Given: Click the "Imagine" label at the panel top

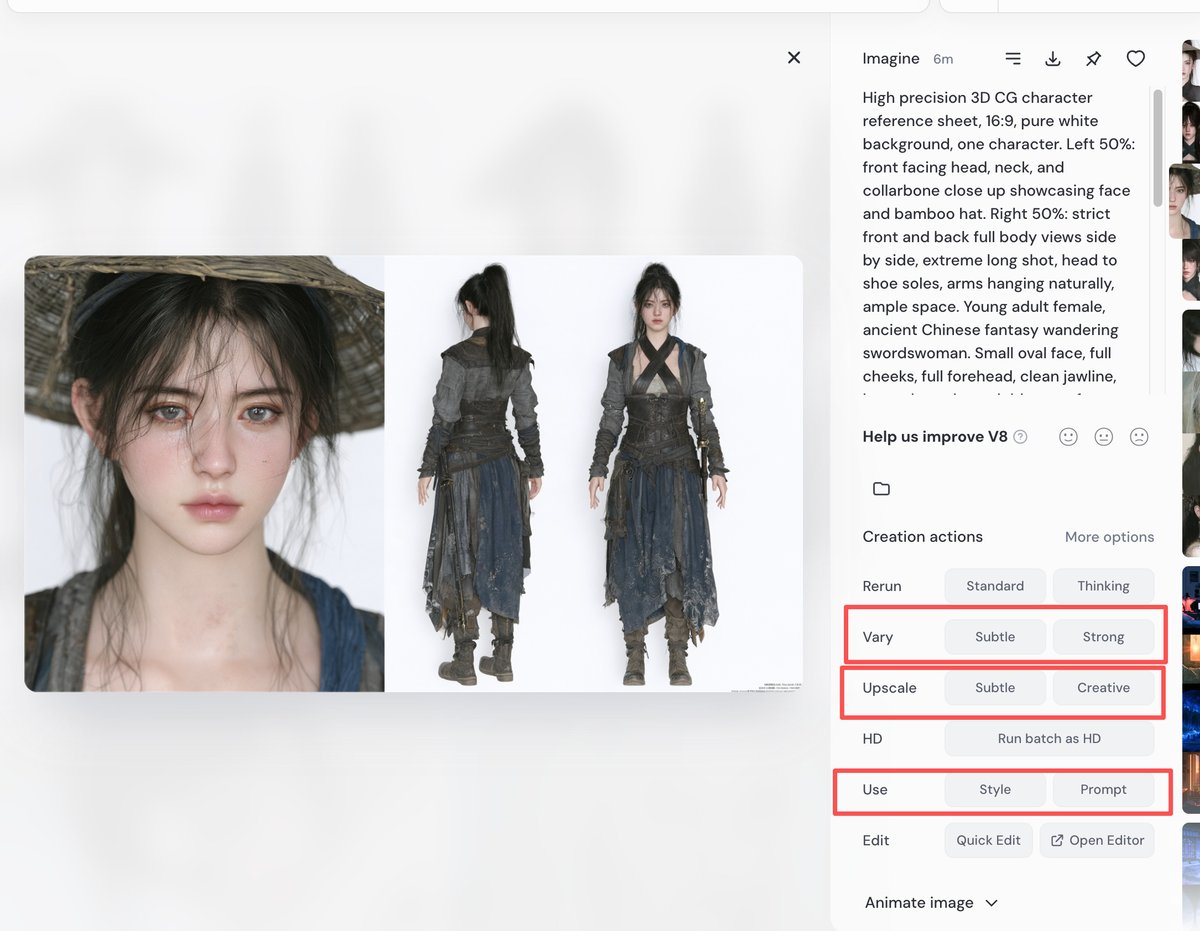Looking at the screenshot, I should coord(891,59).
